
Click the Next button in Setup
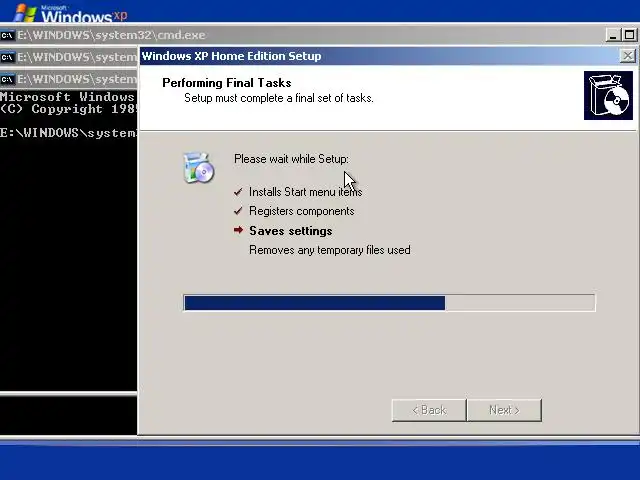(x=504, y=410)
